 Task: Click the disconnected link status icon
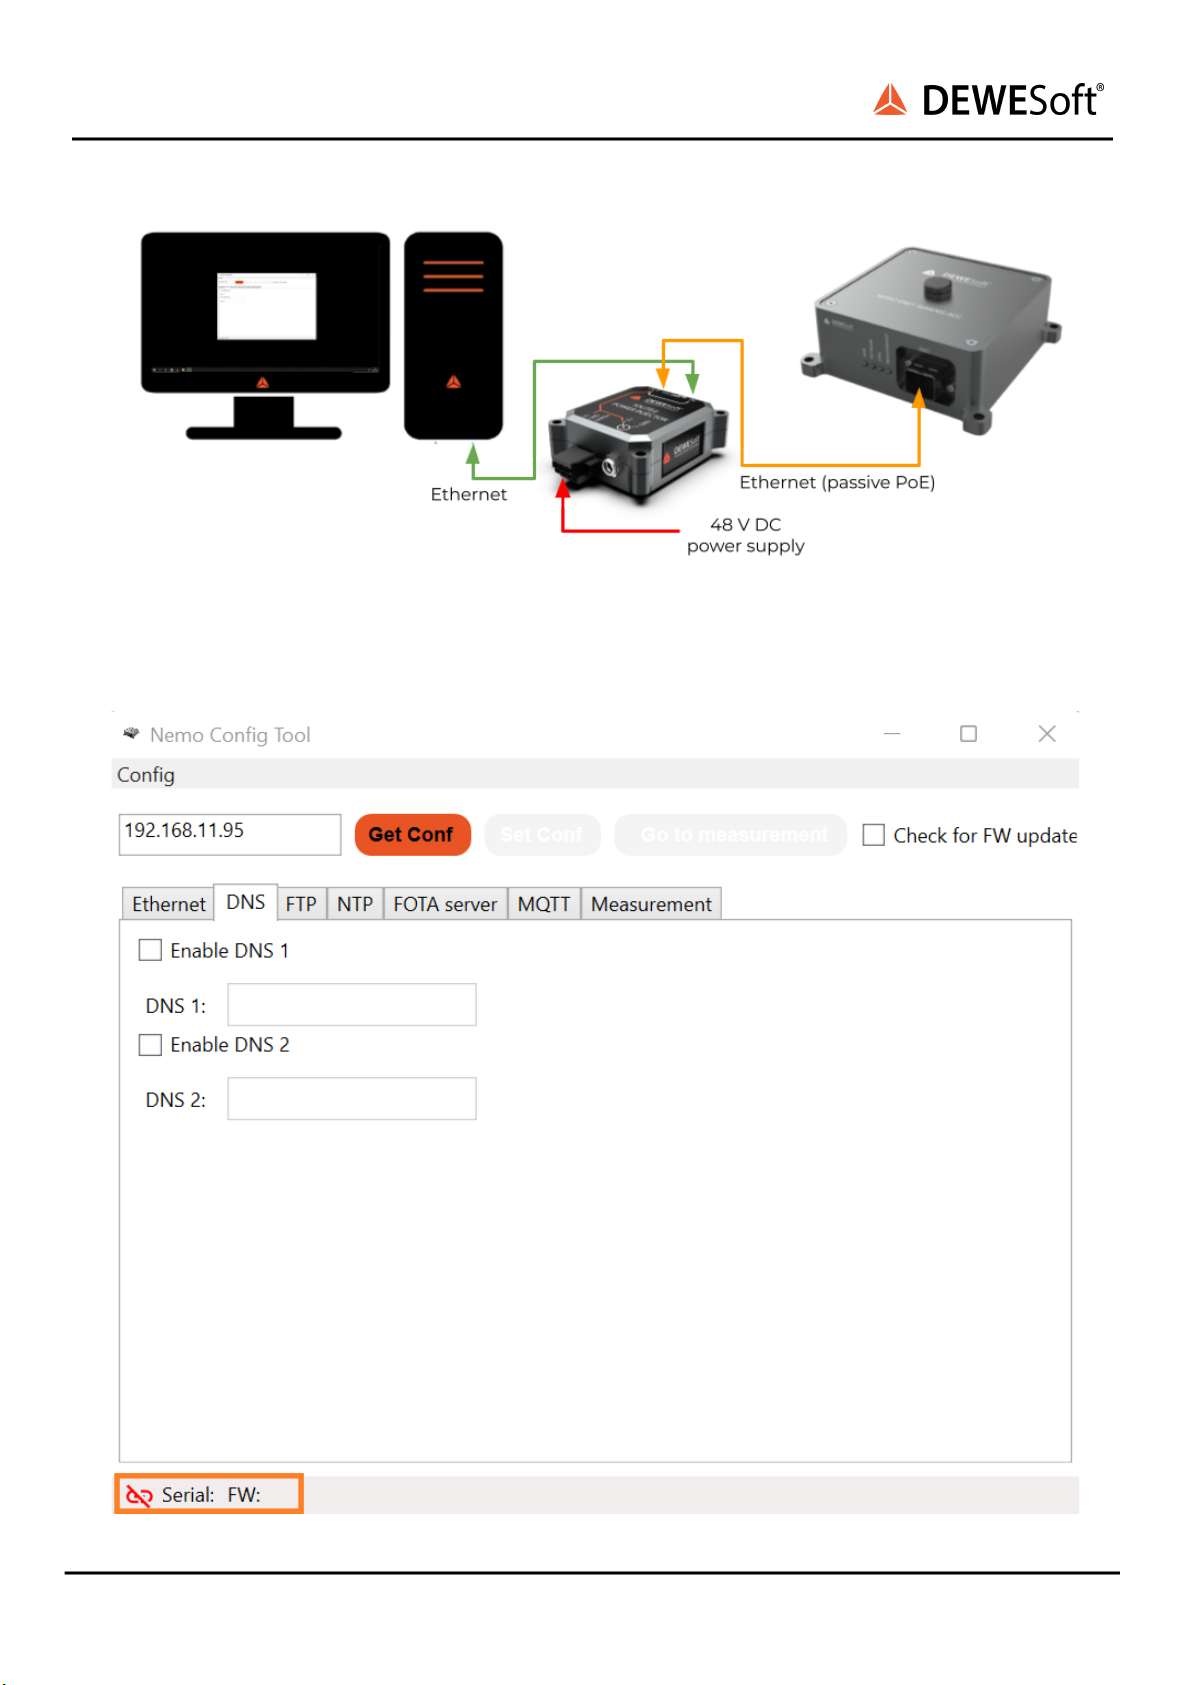point(139,1495)
